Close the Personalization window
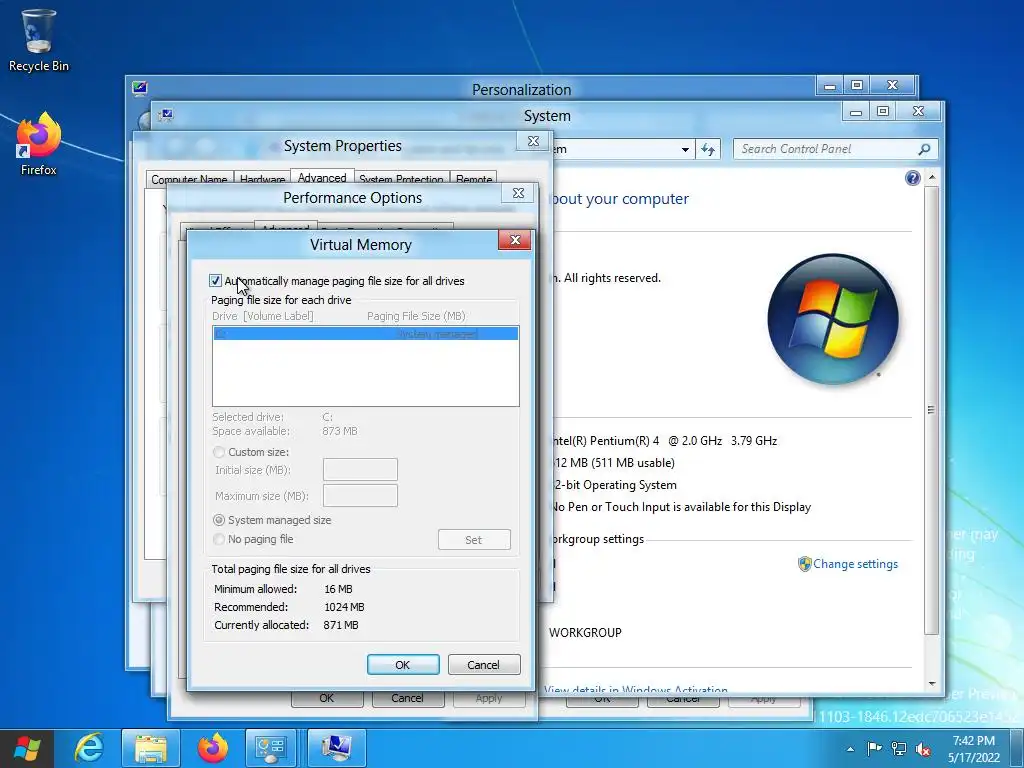Screen dimensions: 1024x768 [x=893, y=85]
